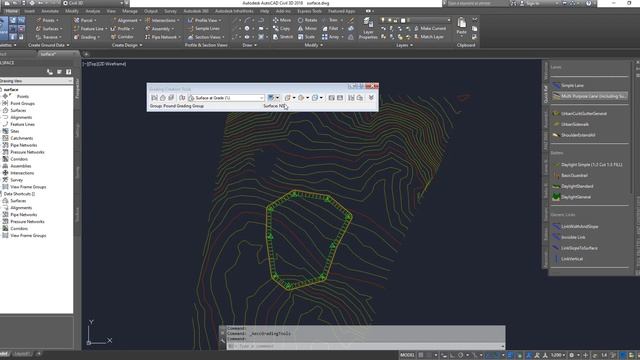This screenshot has width=640, height=360.
Task: Switch to the Analyze ribbon tab
Action: point(93,11)
